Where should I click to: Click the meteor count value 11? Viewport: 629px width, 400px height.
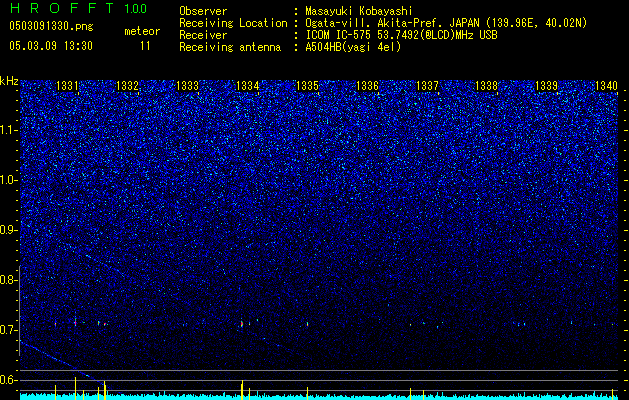tap(145, 46)
